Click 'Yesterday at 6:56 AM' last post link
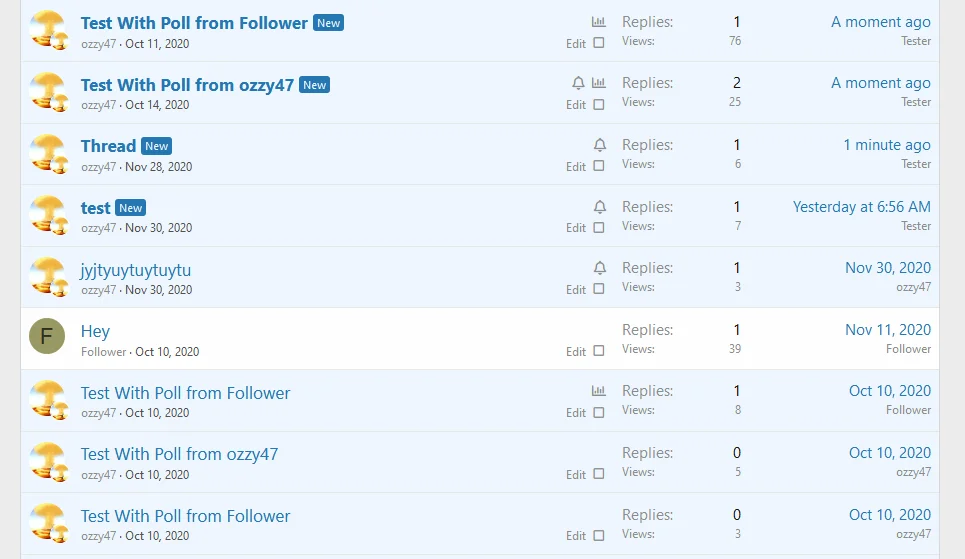 pyautogui.click(x=861, y=207)
